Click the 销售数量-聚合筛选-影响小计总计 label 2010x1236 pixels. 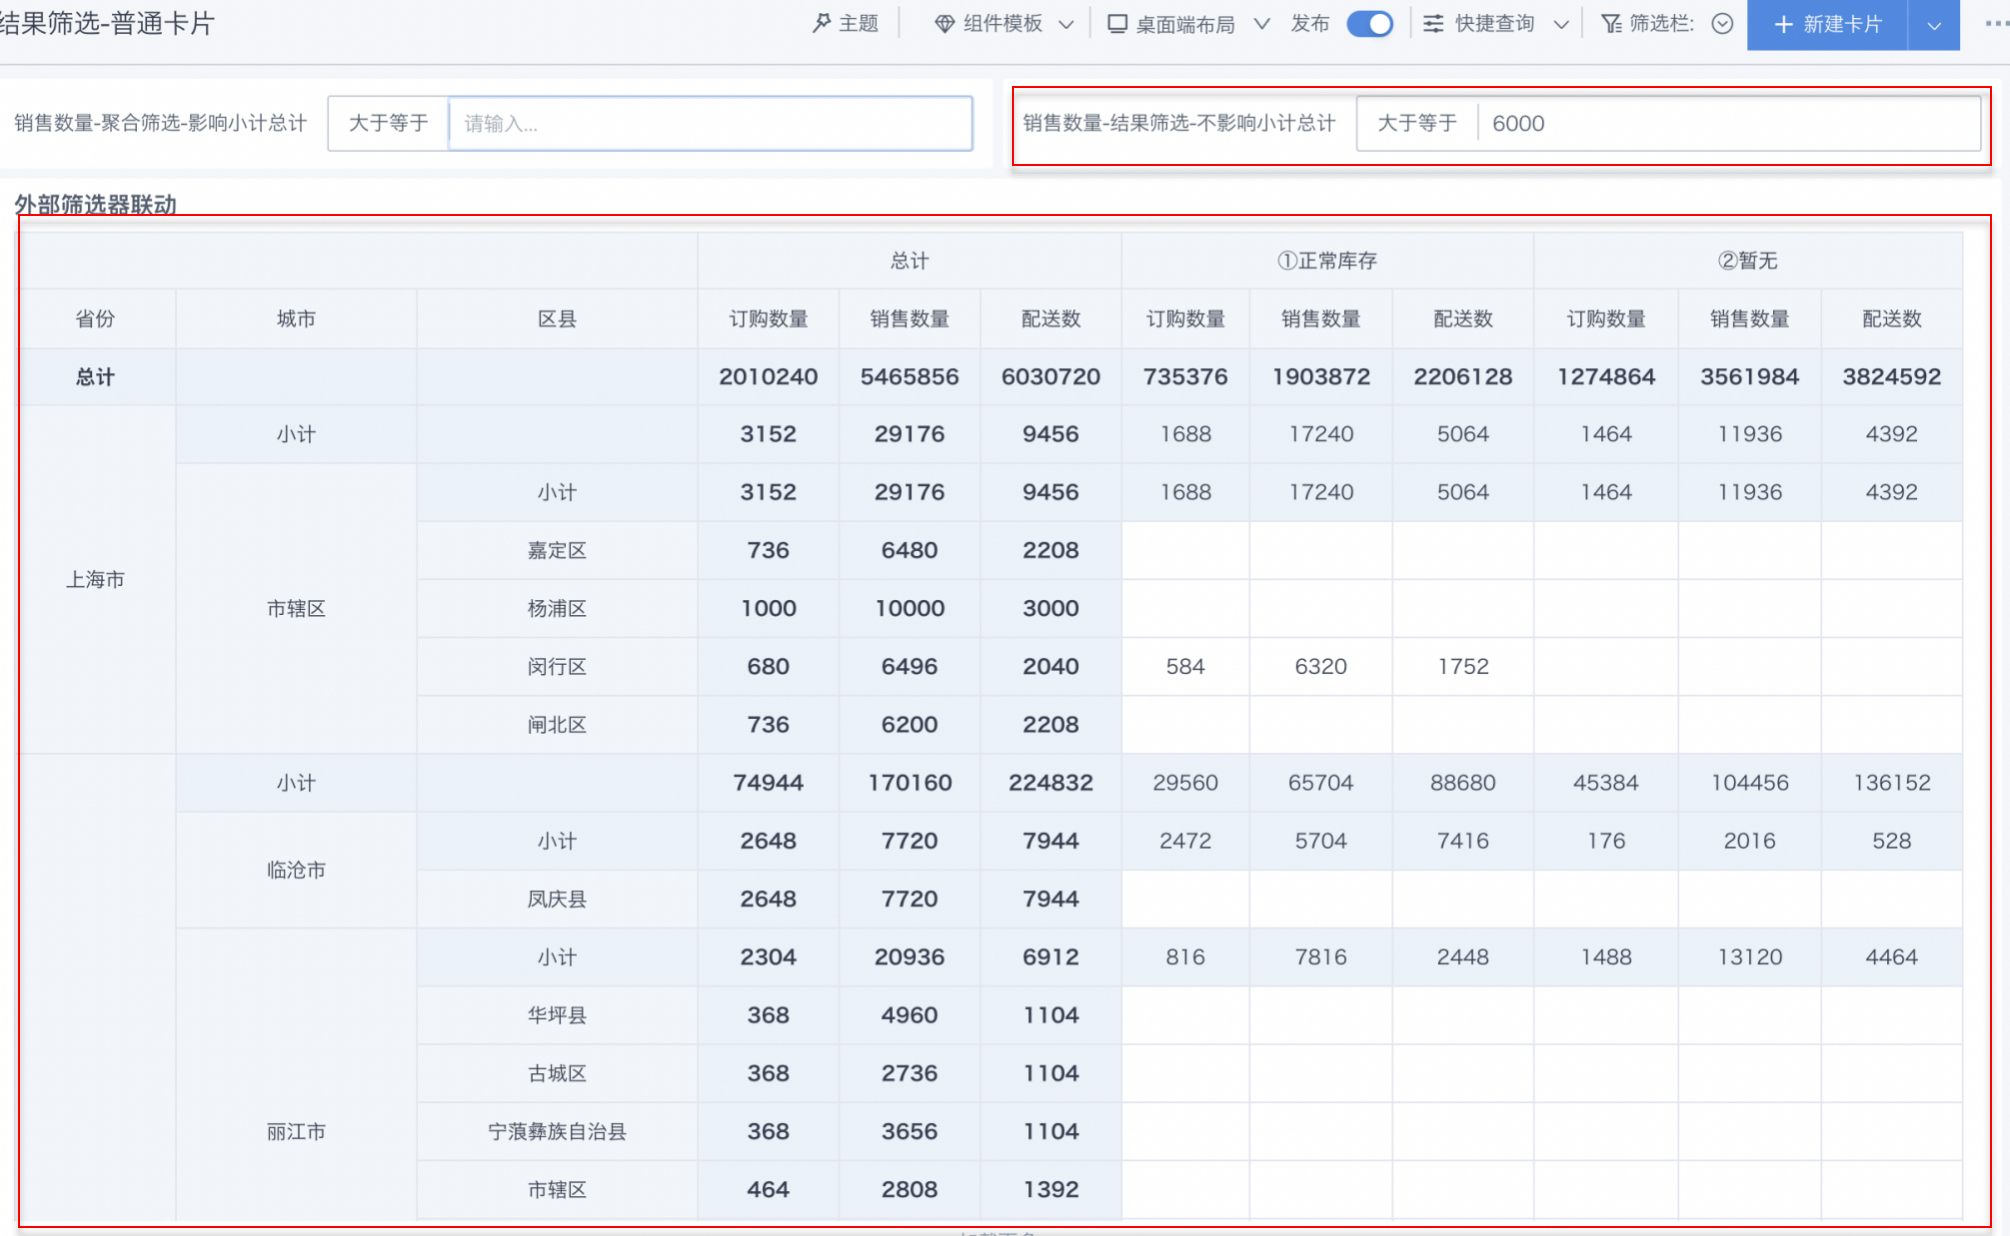tap(160, 123)
